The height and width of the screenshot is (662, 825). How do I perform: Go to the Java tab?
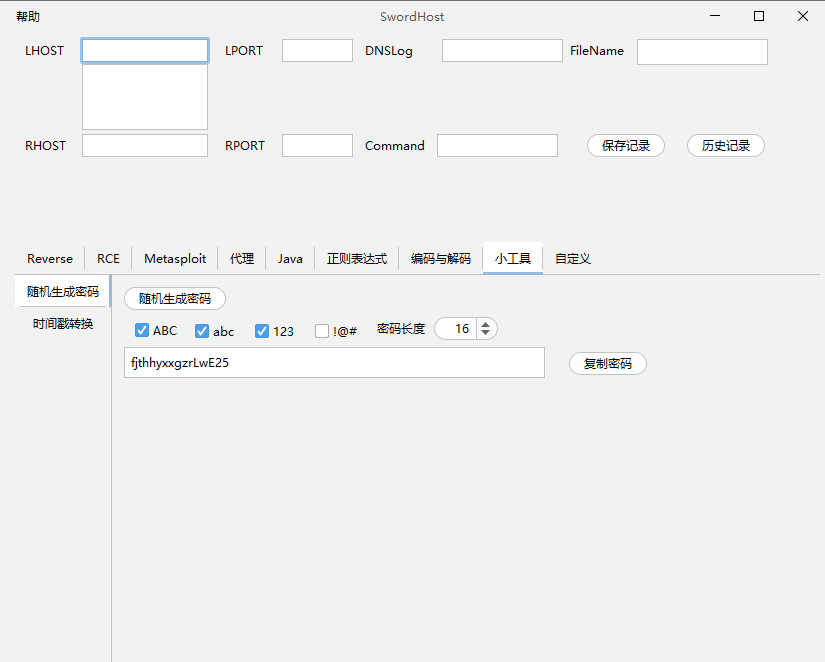(x=290, y=258)
